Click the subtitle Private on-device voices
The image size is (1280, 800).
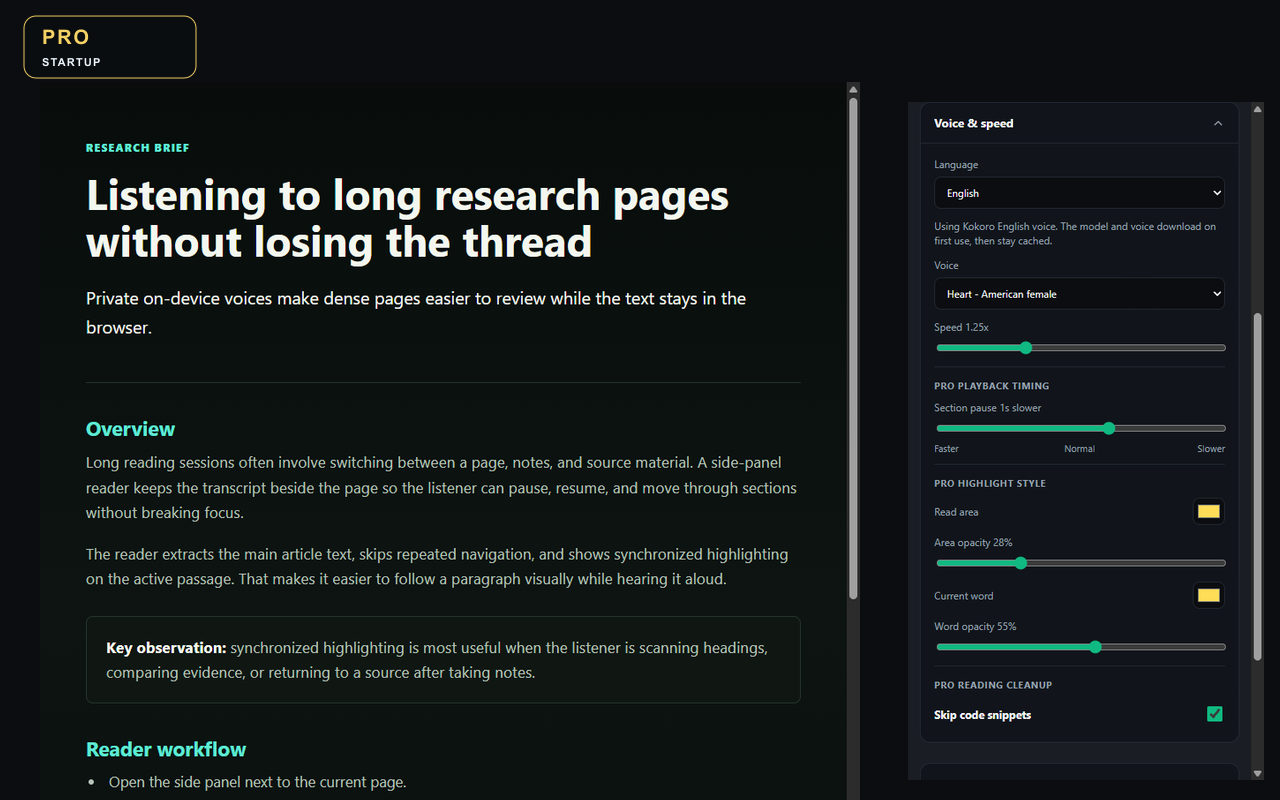click(416, 312)
